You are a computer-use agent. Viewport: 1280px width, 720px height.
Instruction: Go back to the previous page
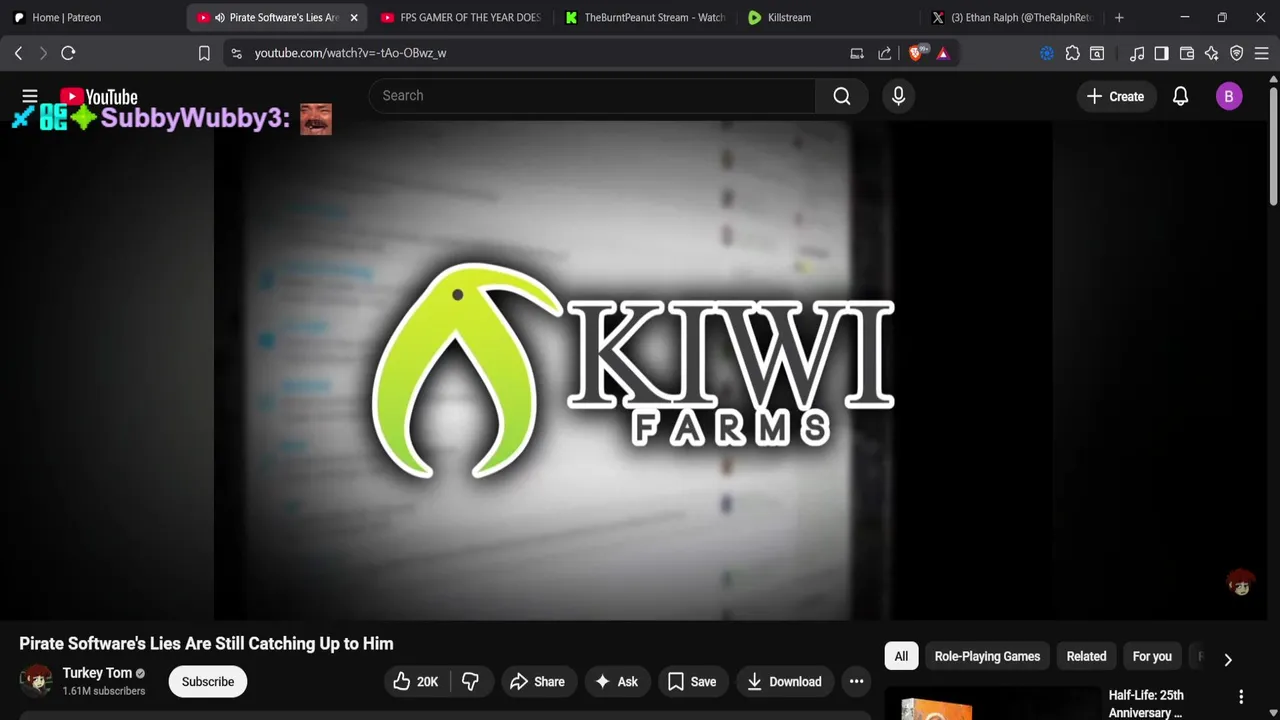(x=18, y=53)
